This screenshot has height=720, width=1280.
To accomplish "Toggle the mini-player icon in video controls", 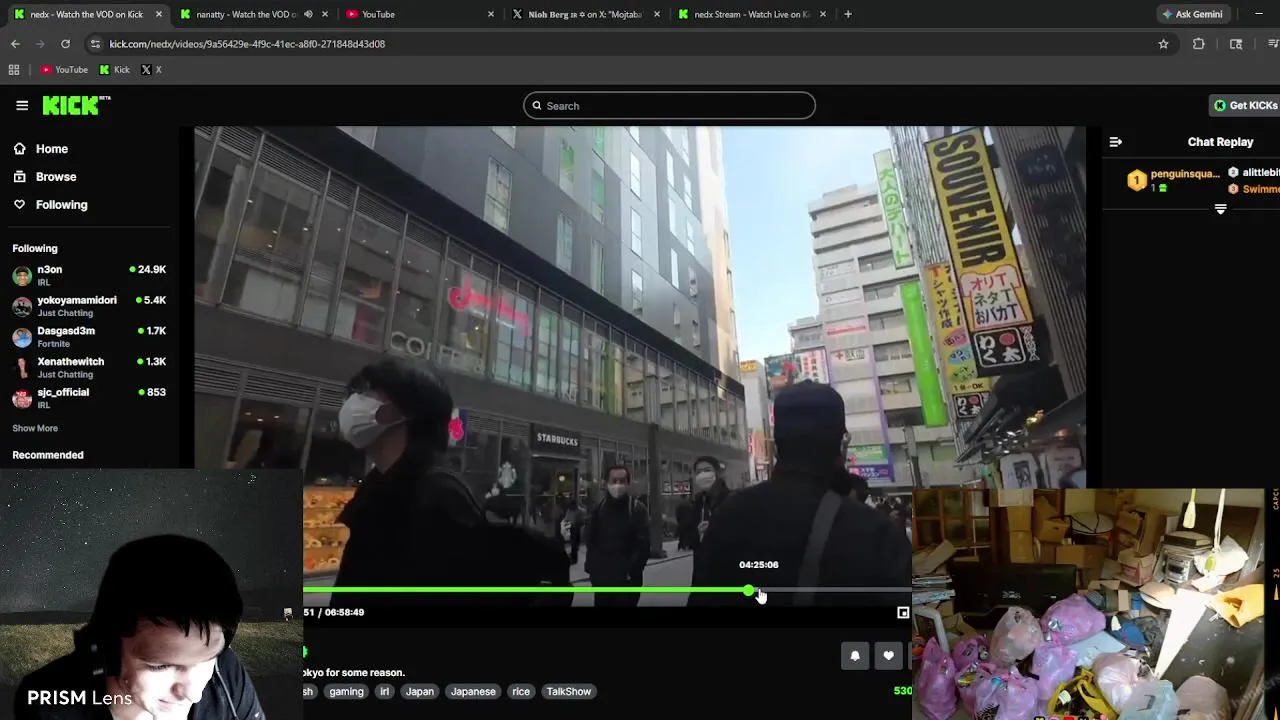I will point(903,613).
